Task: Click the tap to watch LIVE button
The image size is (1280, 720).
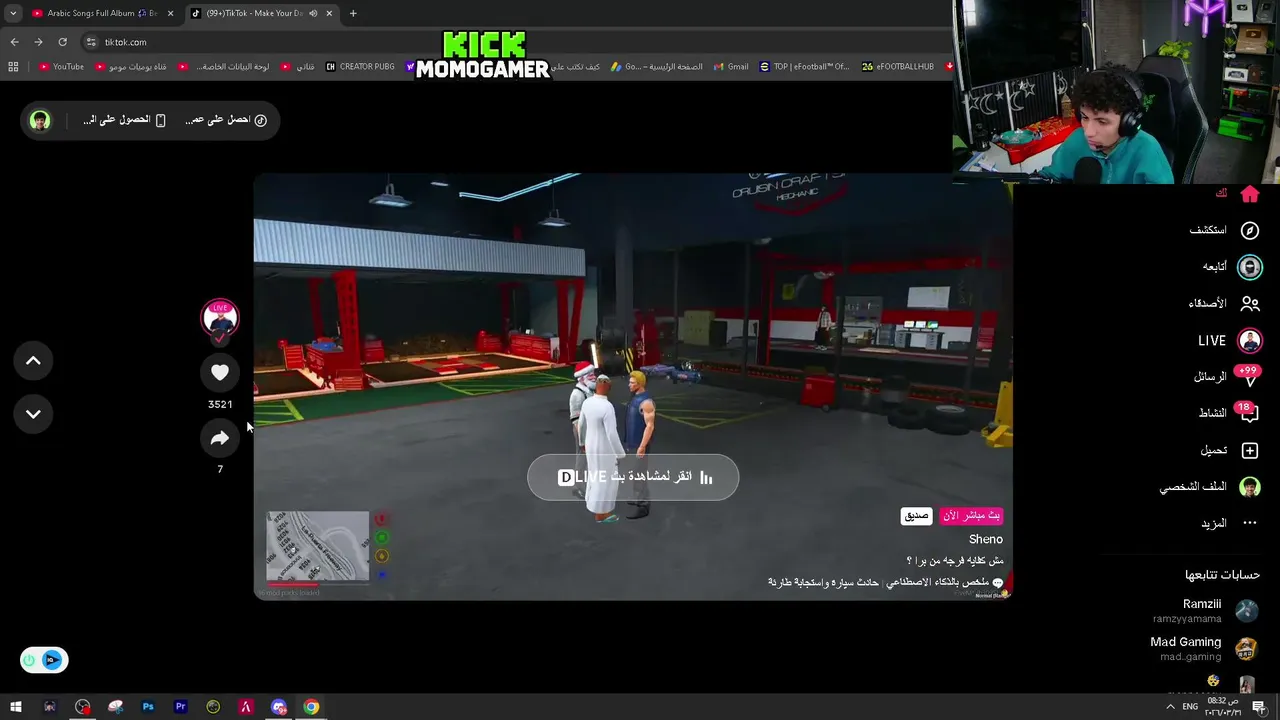Action: pyautogui.click(x=633, y=477)
